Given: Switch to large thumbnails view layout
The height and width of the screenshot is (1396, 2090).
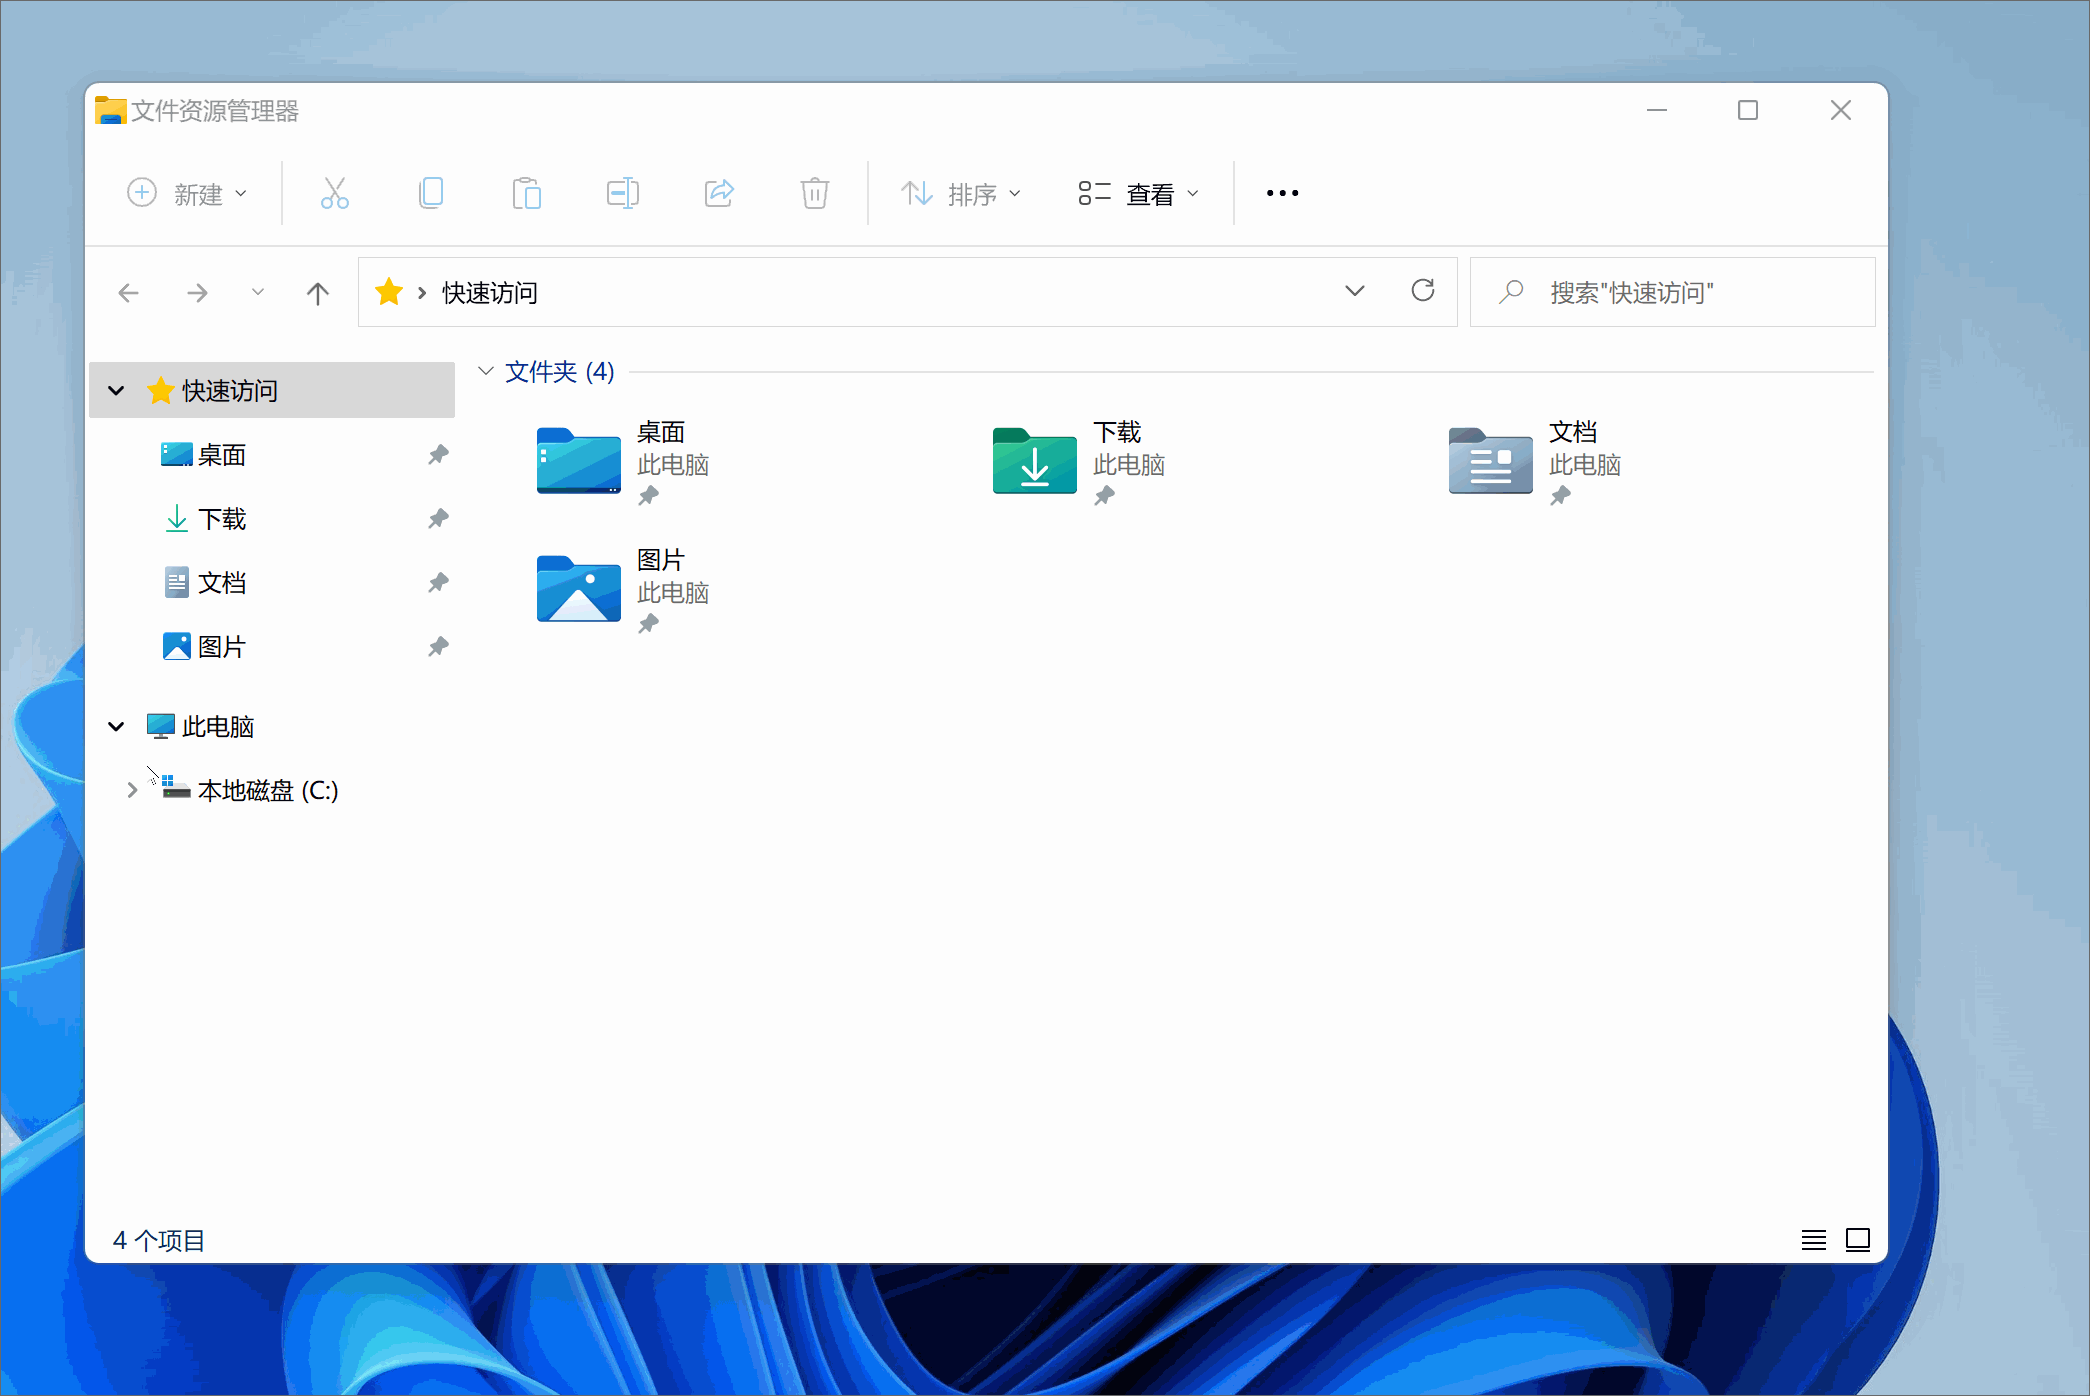Looking at the screenshot, I should pyautogui.click(x=1858, y=1240).
